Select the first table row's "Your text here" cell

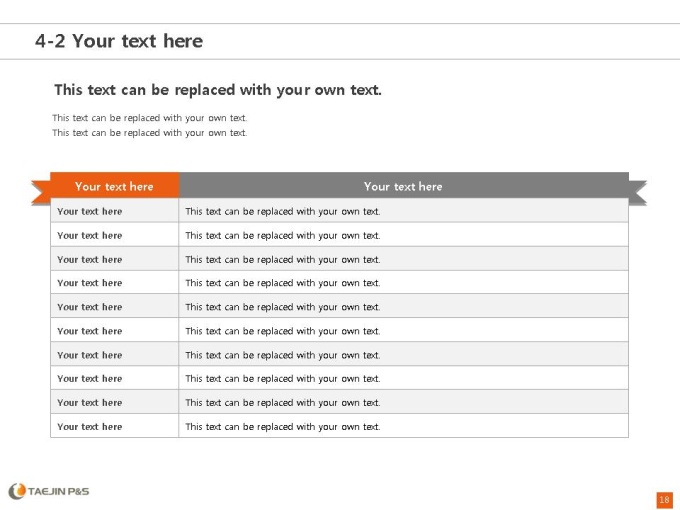[114, 211]
